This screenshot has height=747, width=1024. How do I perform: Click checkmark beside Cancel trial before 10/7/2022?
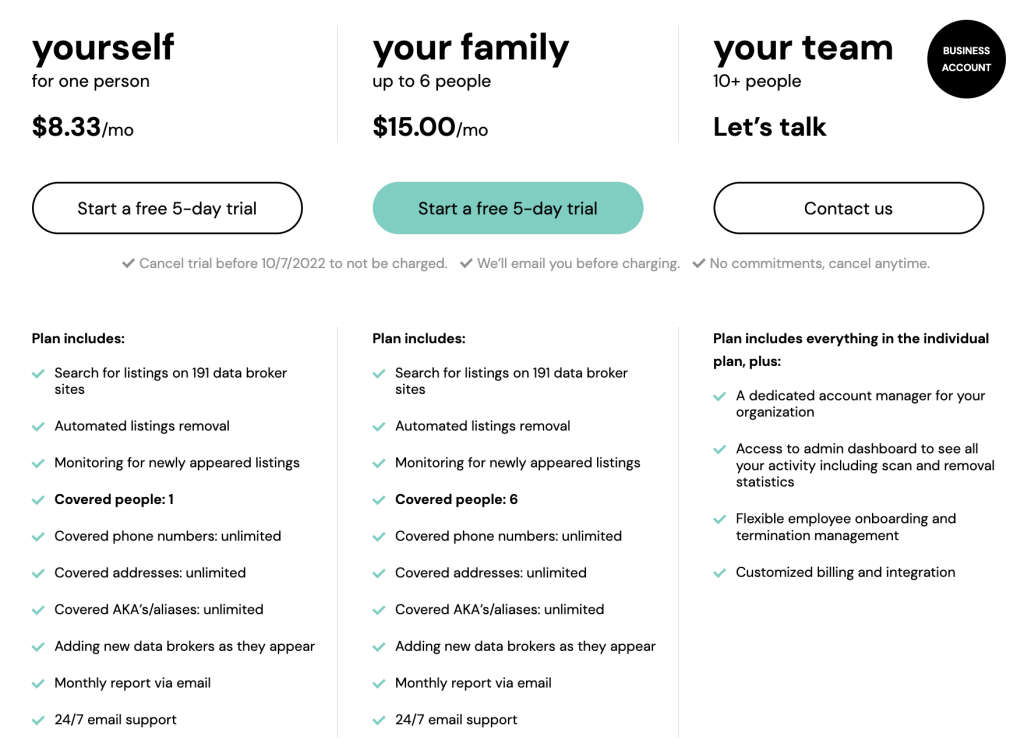click(x=128, y=263)
